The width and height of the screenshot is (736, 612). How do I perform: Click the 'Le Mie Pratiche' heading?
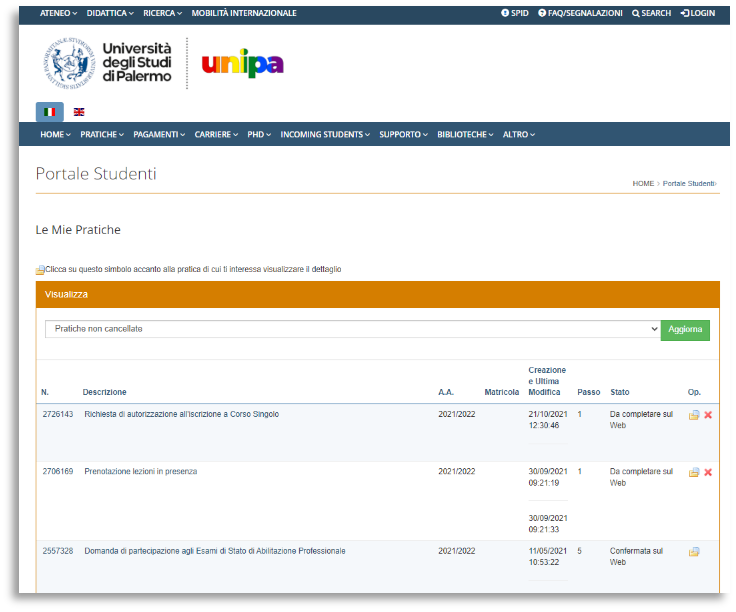pos(78,230)
